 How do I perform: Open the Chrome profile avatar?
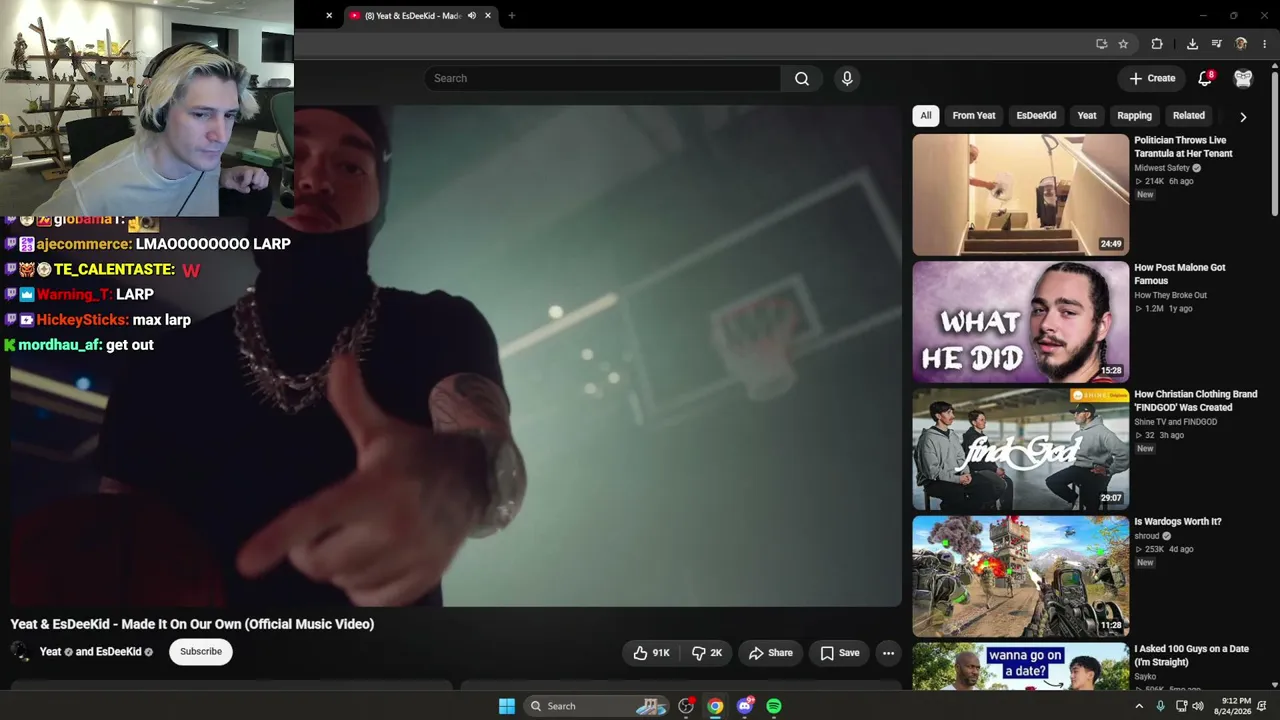click(x=1241, y=44)
